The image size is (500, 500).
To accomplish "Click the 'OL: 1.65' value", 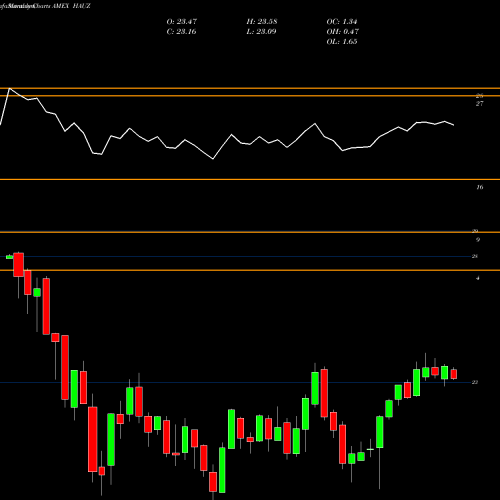I will tap(342, 42).
